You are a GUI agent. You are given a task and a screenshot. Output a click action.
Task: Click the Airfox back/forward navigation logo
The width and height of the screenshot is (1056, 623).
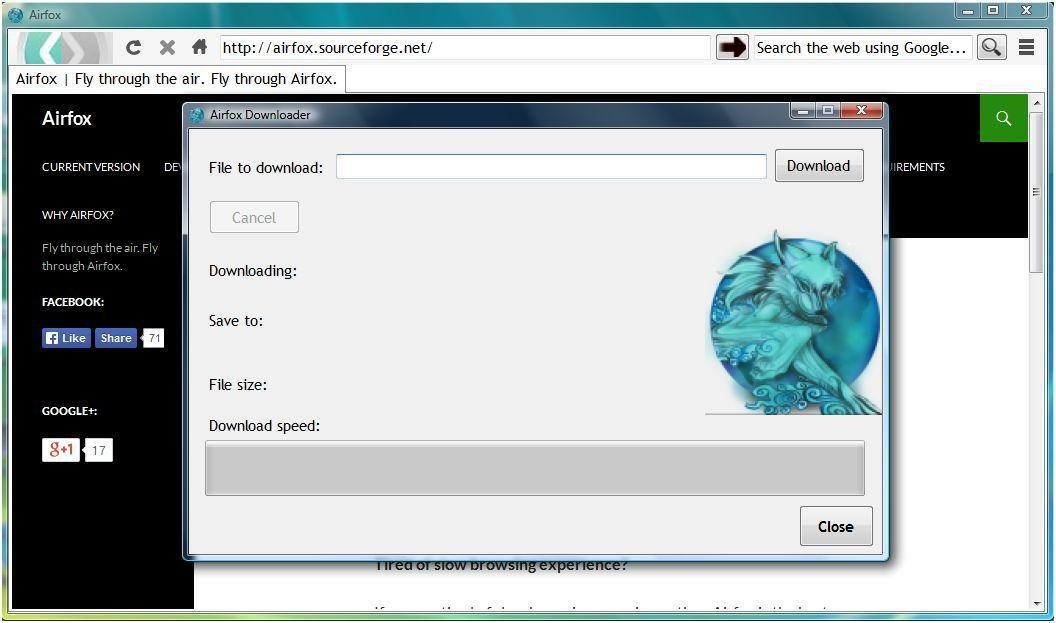tap(65, 48)
